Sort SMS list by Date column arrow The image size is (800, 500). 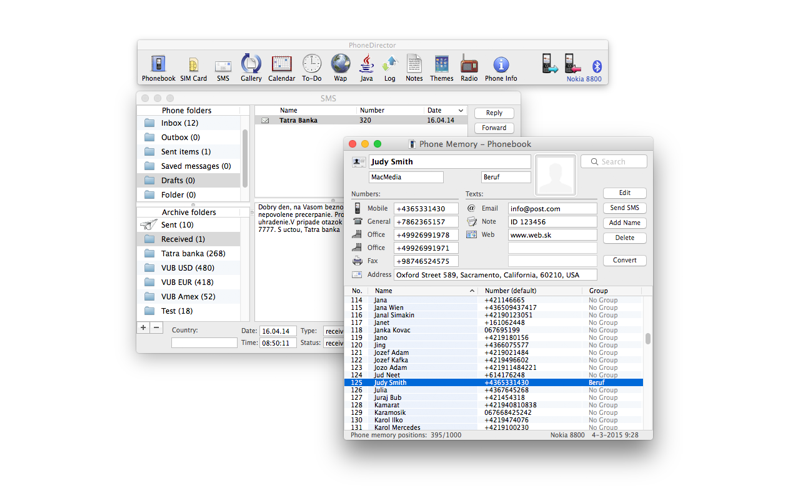point(461,110)
